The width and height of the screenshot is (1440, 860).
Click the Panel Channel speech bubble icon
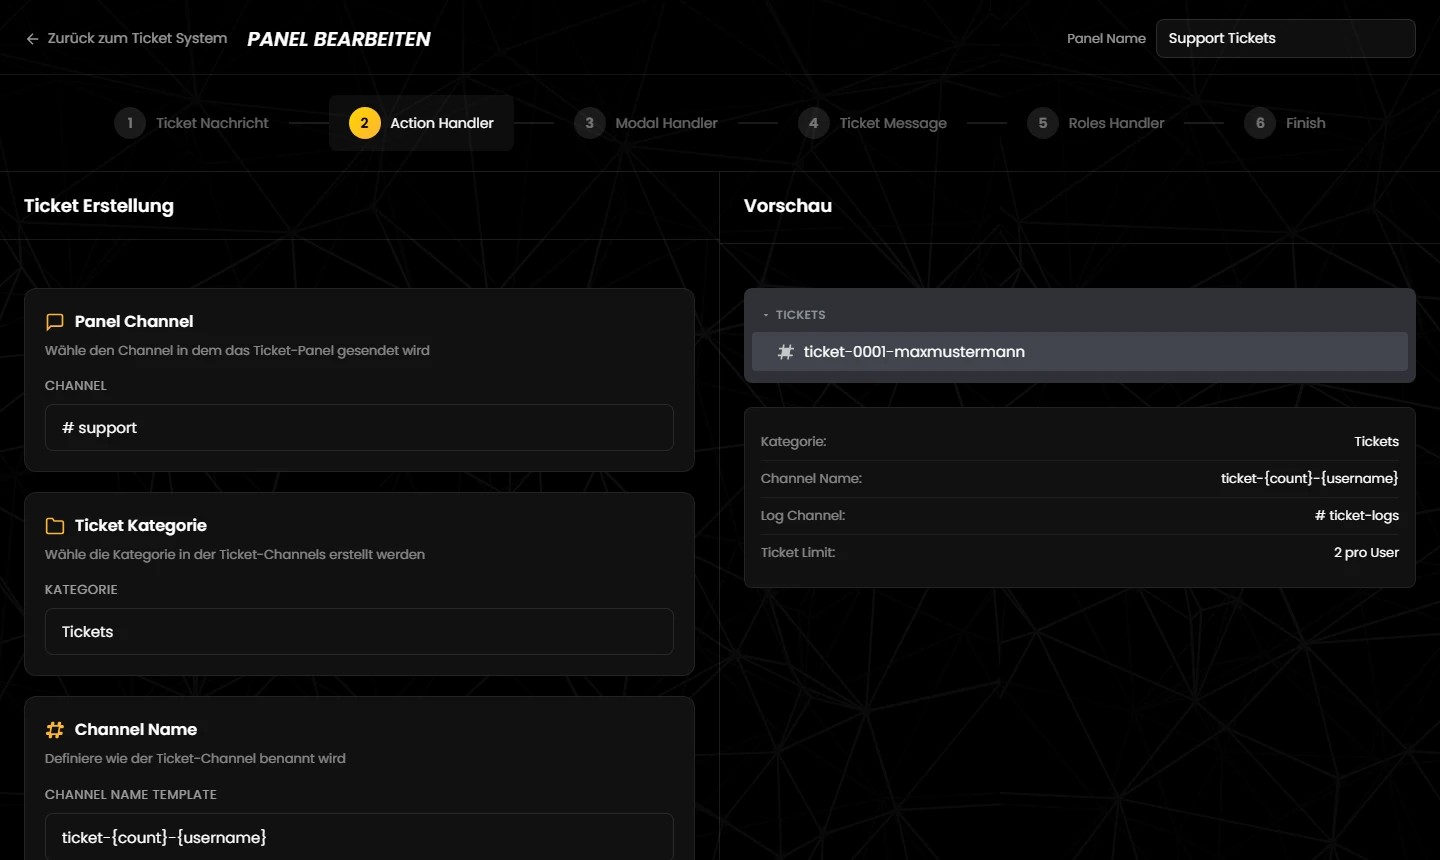(x=55, y=322)
